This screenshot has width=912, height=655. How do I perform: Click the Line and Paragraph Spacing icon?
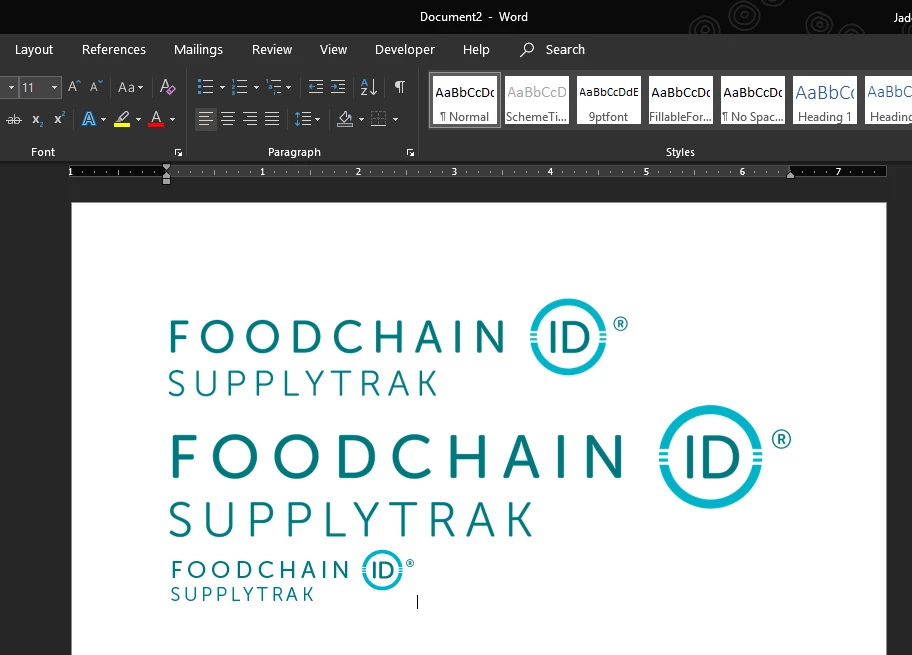(x=302, y=119)
